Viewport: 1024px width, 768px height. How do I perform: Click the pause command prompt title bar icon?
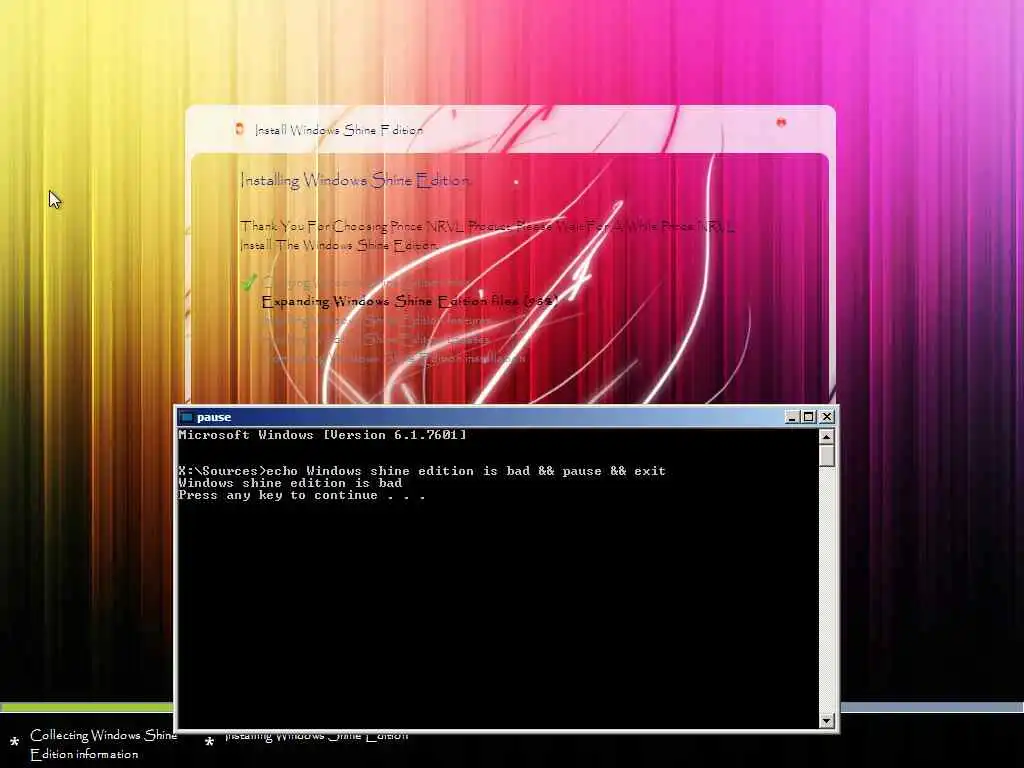[x=186, y=417]
